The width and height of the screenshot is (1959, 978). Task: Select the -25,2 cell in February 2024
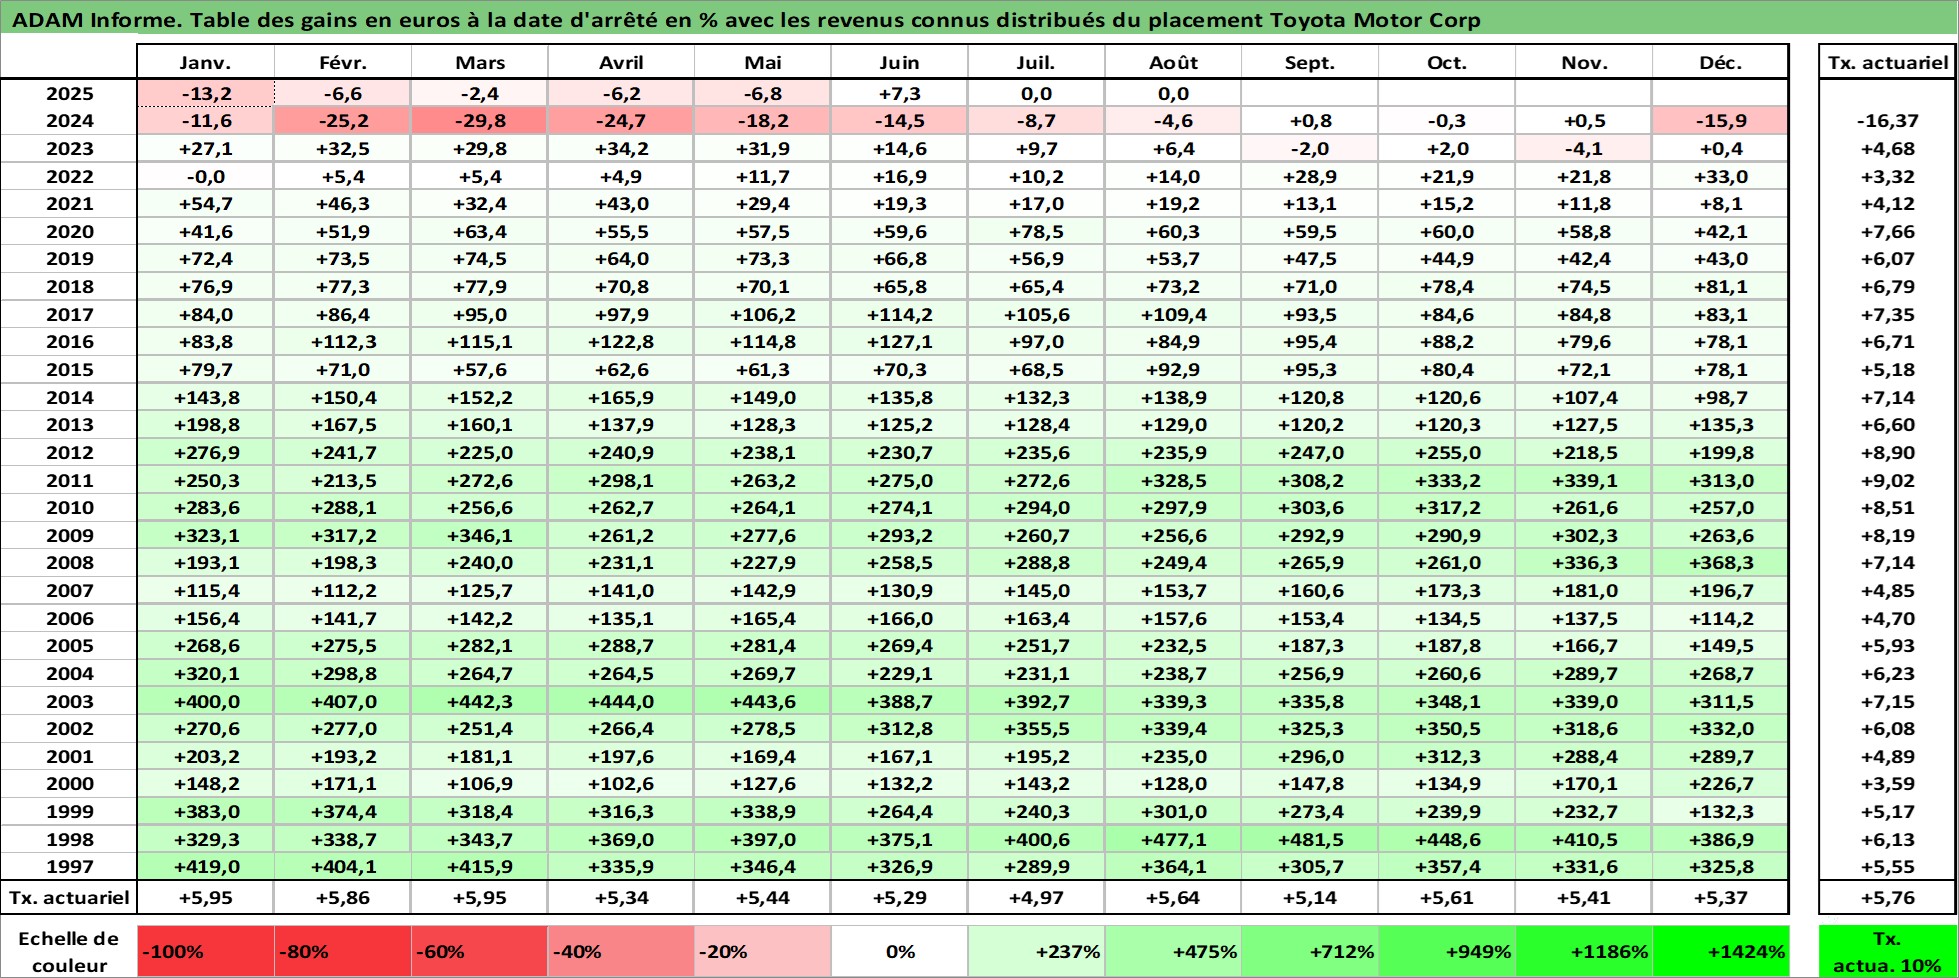click(x=342, y=120)
